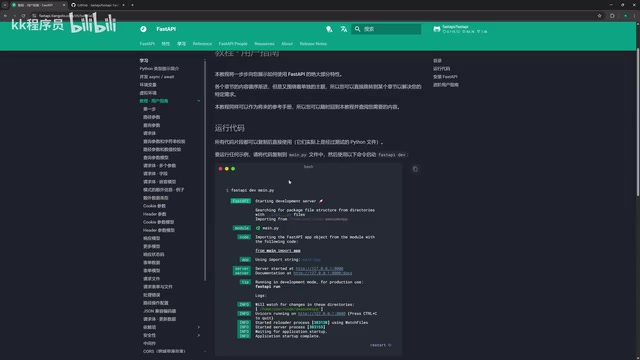Open the JSON 兼容编码器 sidebar page

[x=160, y=311]
